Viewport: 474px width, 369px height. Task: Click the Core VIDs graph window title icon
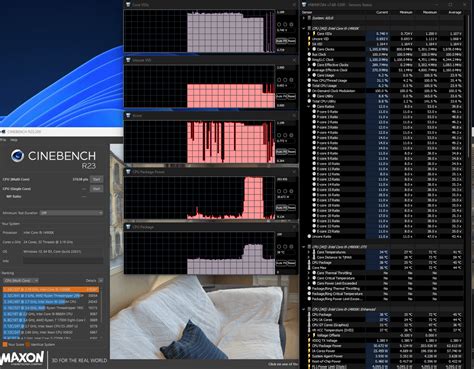click(128, 5)
